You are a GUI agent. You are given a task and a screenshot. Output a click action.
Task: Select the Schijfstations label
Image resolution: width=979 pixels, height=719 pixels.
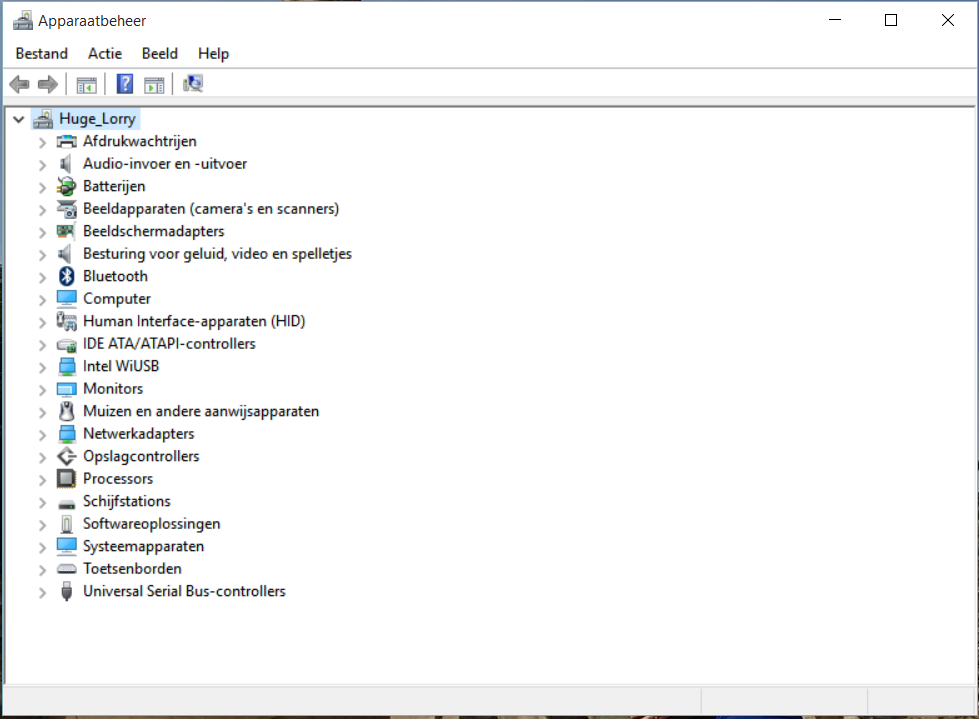[x=127, y=501]
